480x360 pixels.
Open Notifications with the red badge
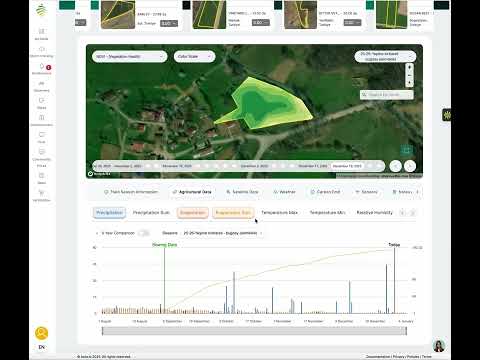[42, 69]
